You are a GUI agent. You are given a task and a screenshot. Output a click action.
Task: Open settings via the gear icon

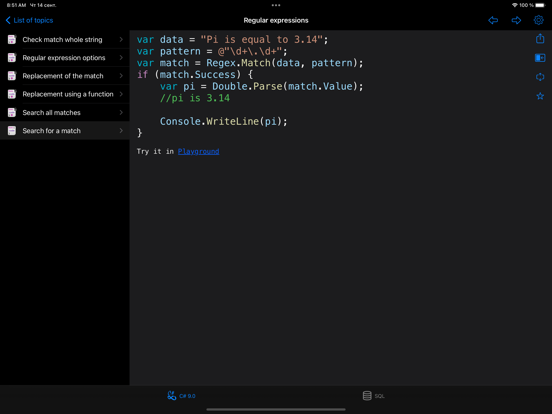(x=539, y=20)
